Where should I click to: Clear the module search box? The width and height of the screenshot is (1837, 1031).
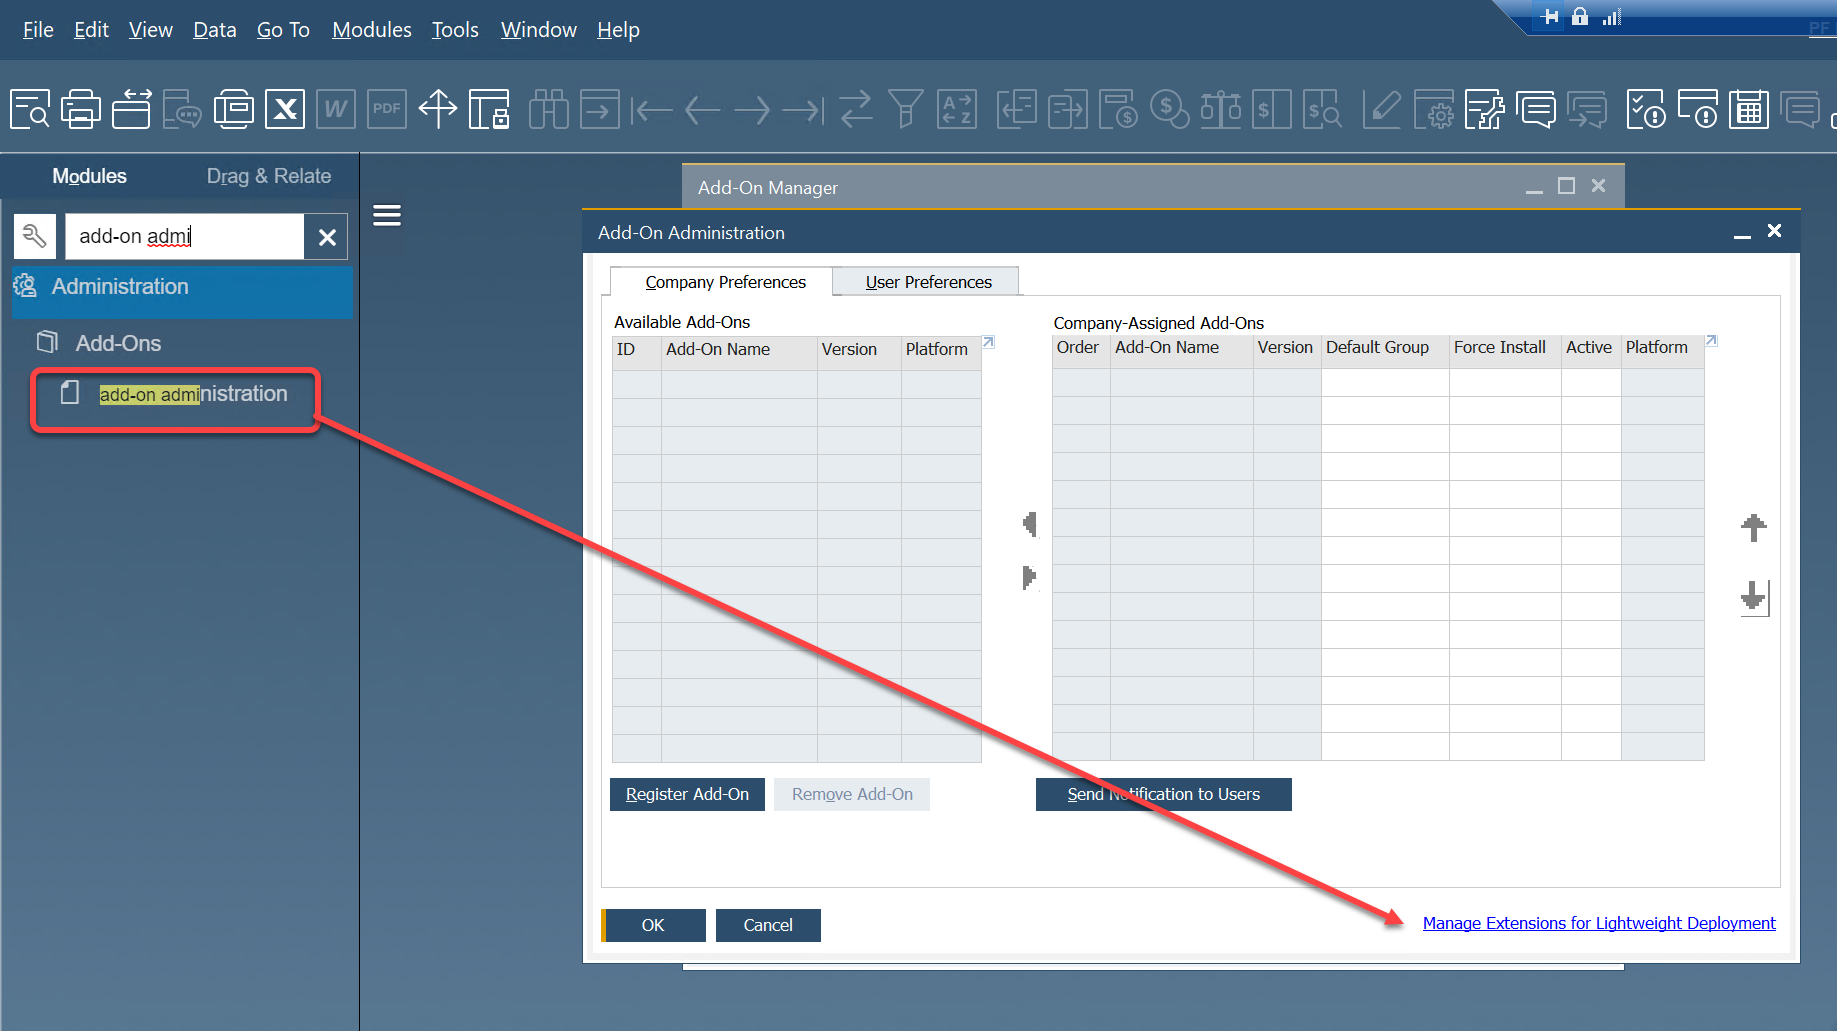click(327, 237)
